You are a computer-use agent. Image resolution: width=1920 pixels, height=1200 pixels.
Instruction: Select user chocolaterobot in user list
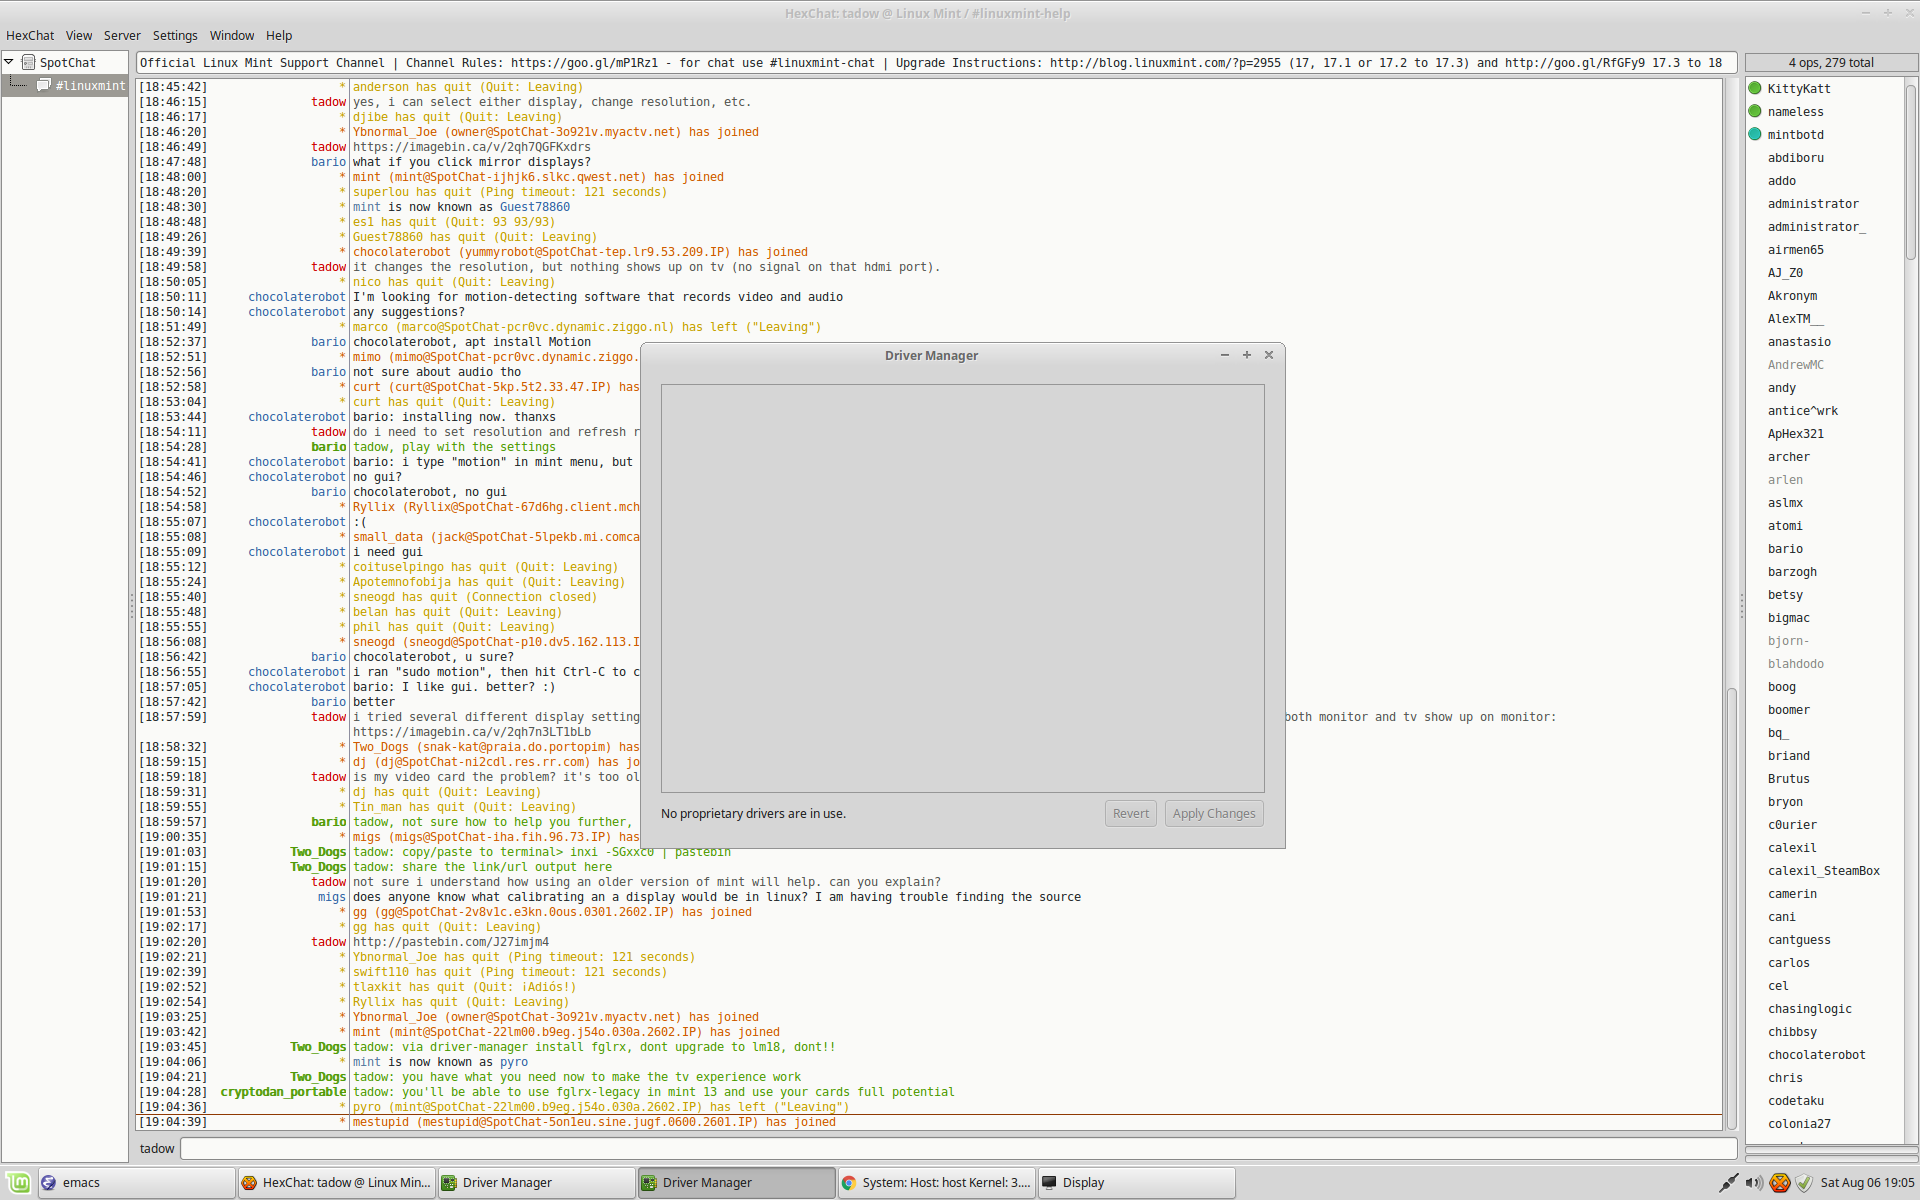1816,1054
